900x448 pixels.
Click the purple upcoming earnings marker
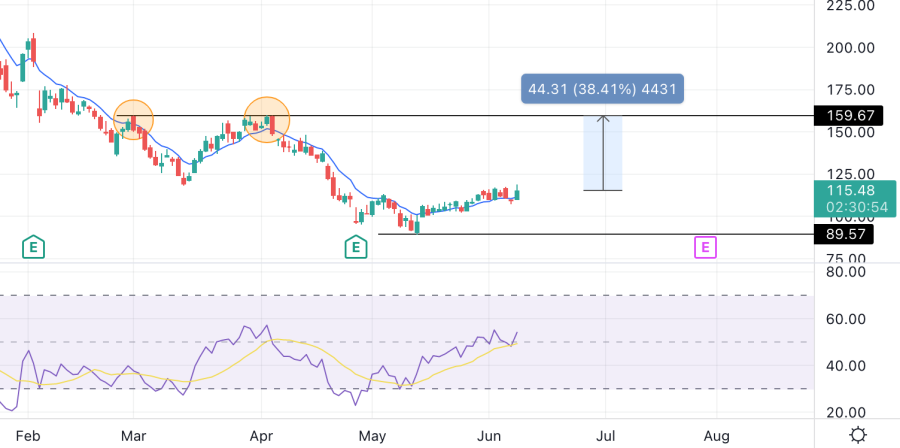[x=706, y=245]
